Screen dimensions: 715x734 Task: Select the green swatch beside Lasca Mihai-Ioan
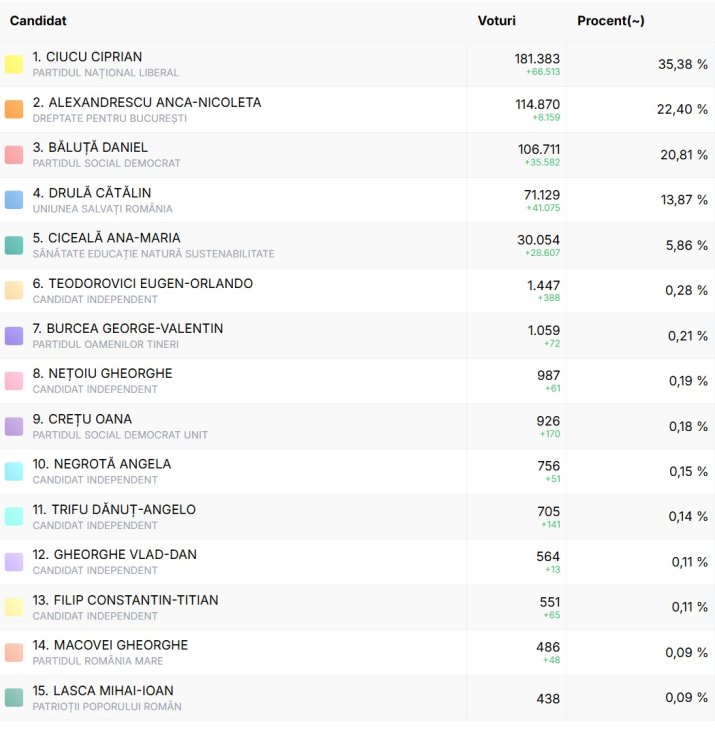coord(14,698)
